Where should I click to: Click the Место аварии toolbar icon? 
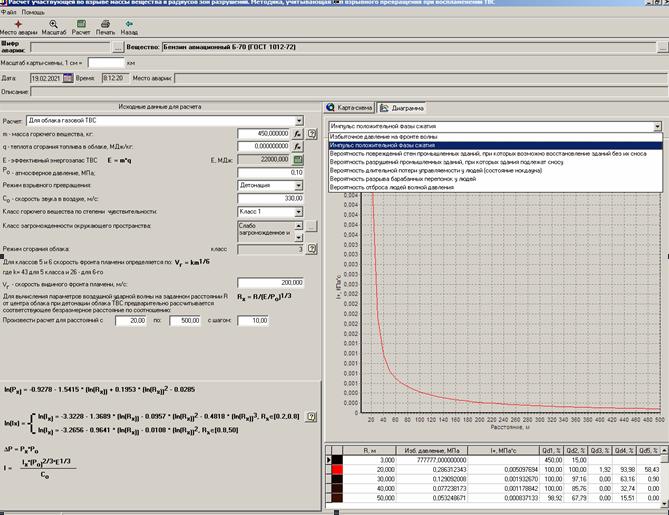pos(17,26)
